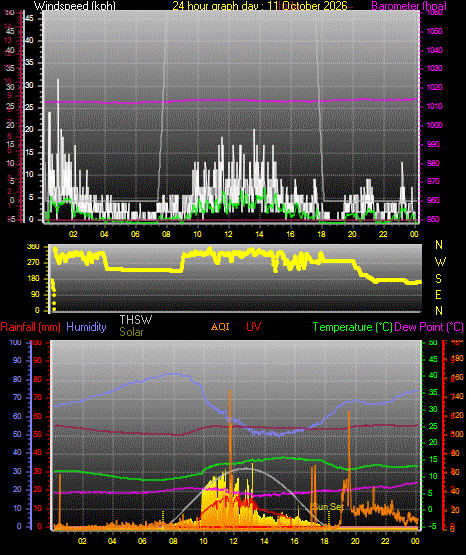
Task: Click the "Sun Set" marker on the lower graph
Action: [x=328, y=507]
